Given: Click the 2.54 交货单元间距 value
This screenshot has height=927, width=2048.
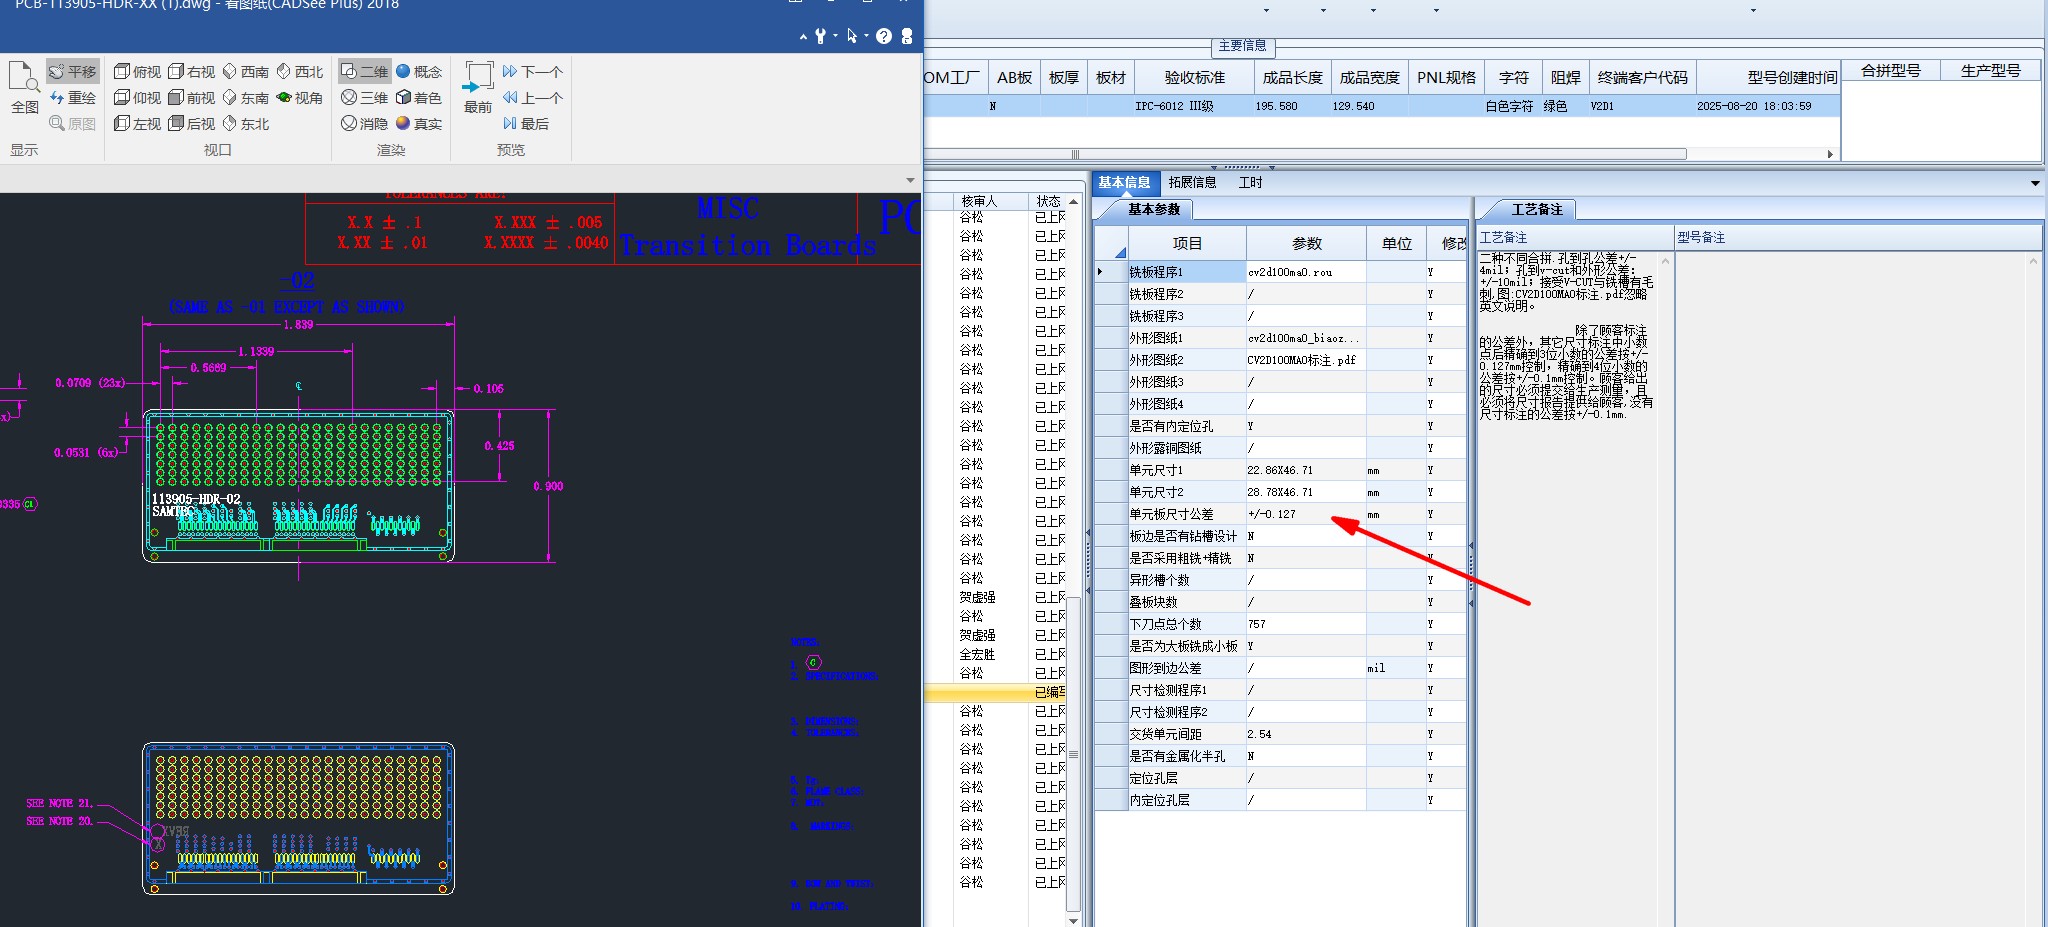Looking at the screenshot, I should click(1306, 734).
